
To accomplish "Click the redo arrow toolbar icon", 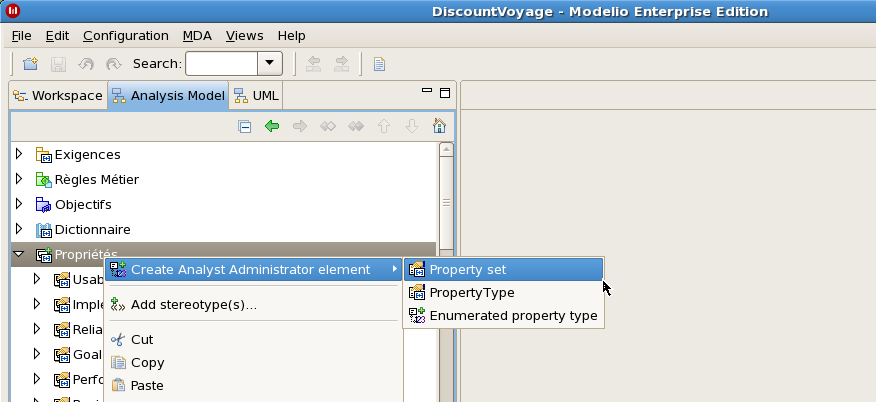I will coord(113,64).
